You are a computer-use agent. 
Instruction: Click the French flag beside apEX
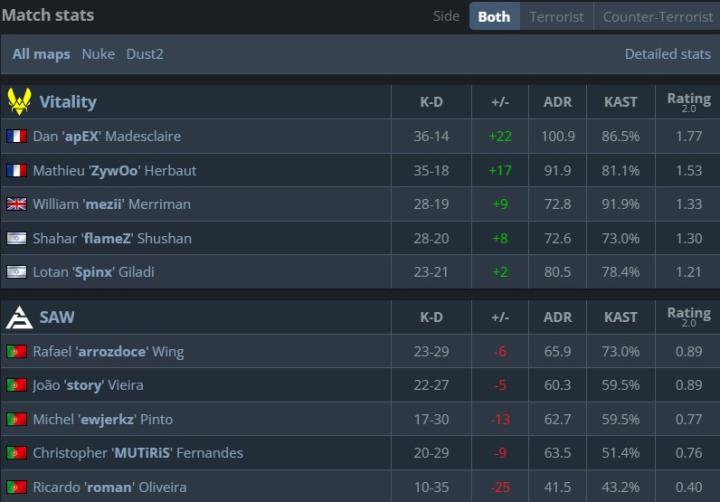tap(16, 136)
